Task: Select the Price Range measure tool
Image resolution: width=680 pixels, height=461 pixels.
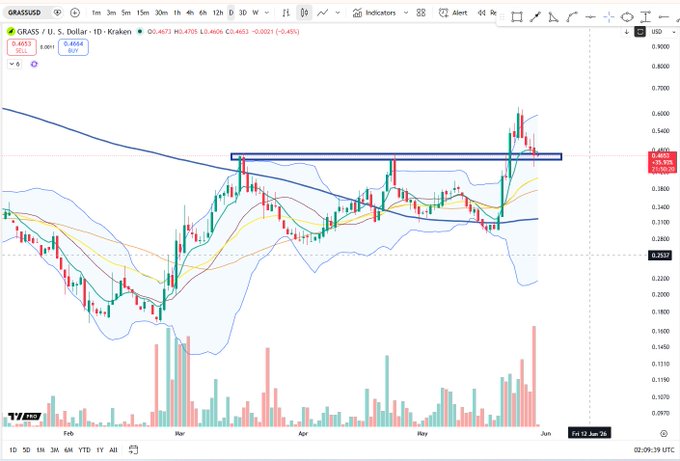Action: click(646, 17)
